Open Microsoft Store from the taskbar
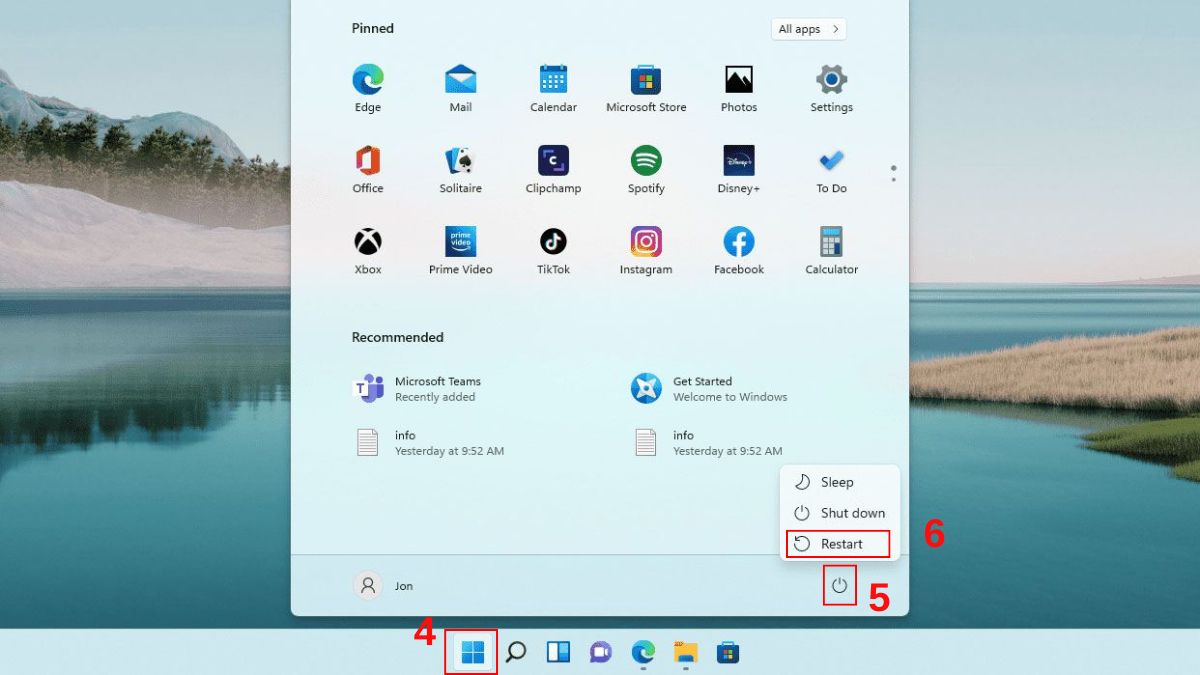Image resolution: width=1200 pixels, height=675 pixels. [727, 653]
